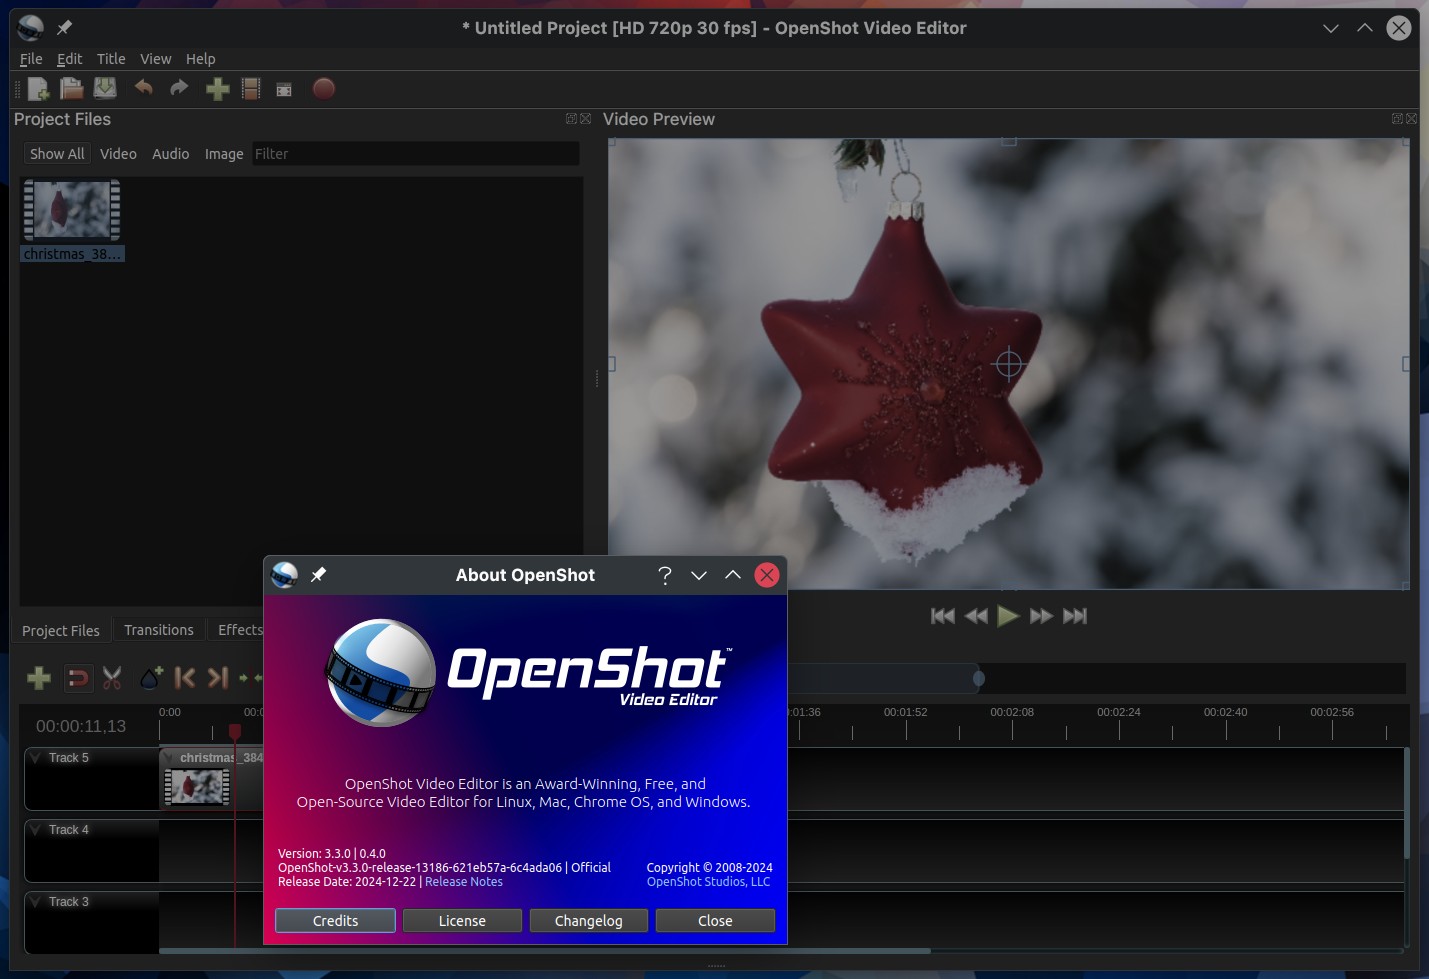This screenshot has width=1429, height=979.
Task: Close the Video Preview panel
Action: click(x=1412, y=119)
